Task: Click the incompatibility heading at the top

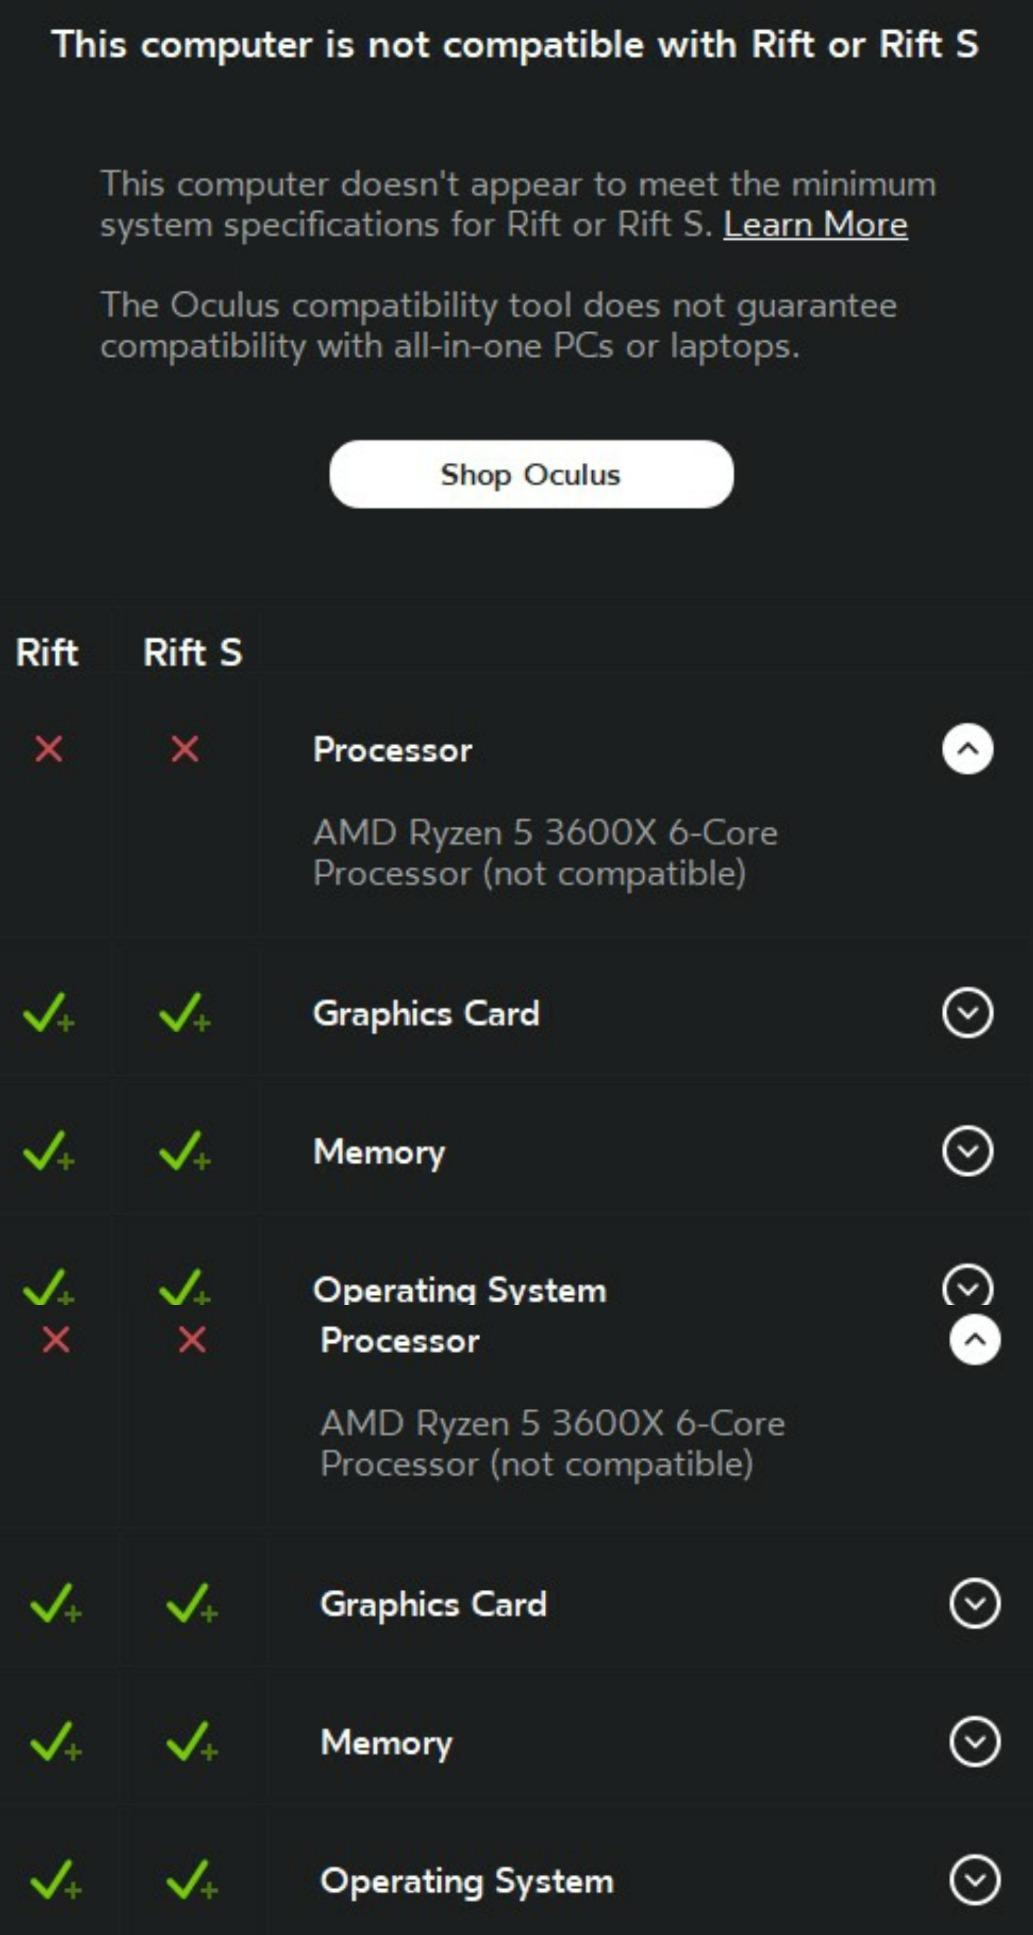Action: (515, 45)
